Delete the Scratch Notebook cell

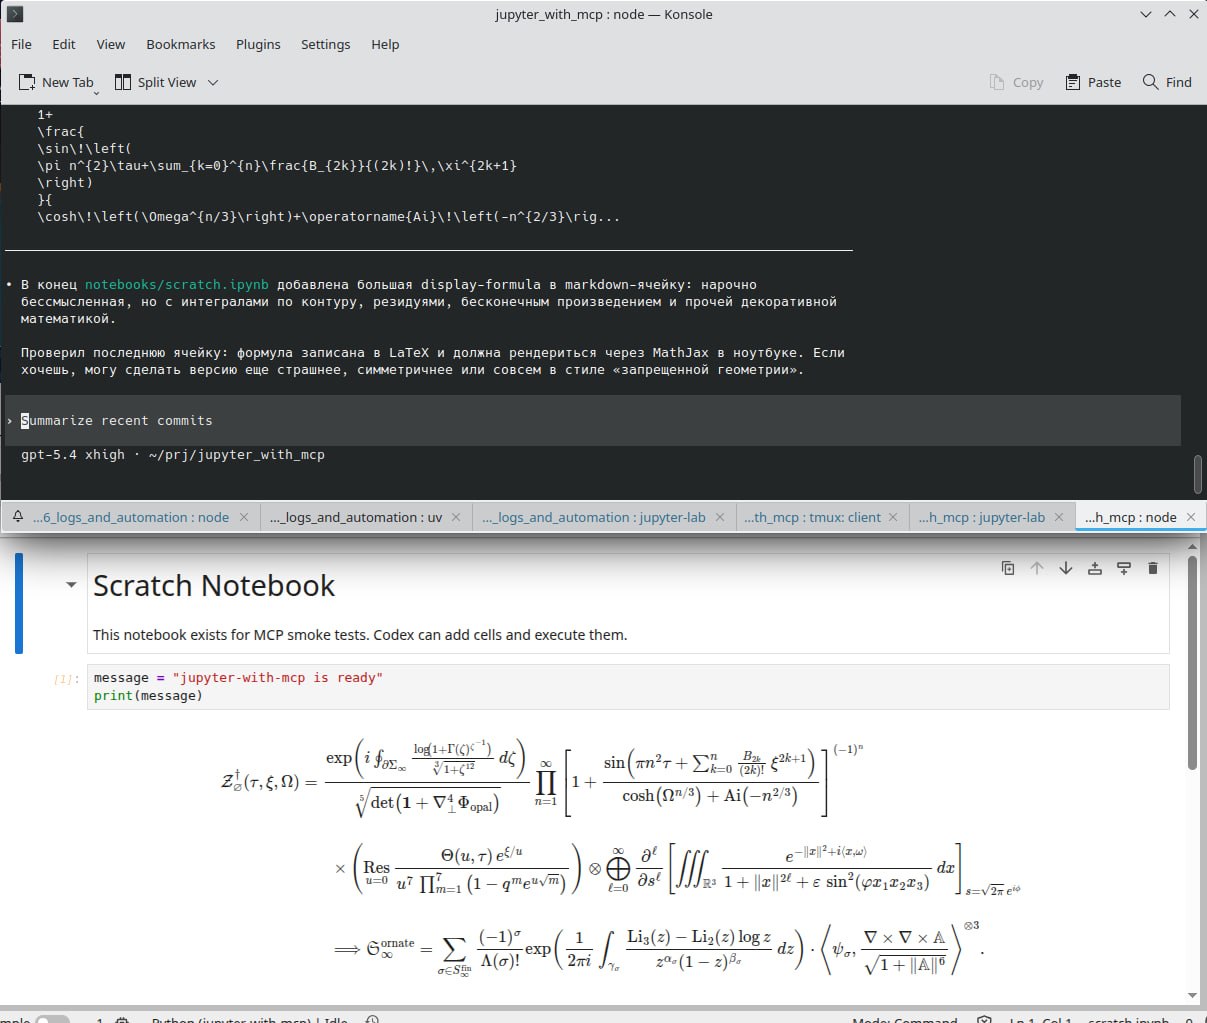tap(1153, 568)
